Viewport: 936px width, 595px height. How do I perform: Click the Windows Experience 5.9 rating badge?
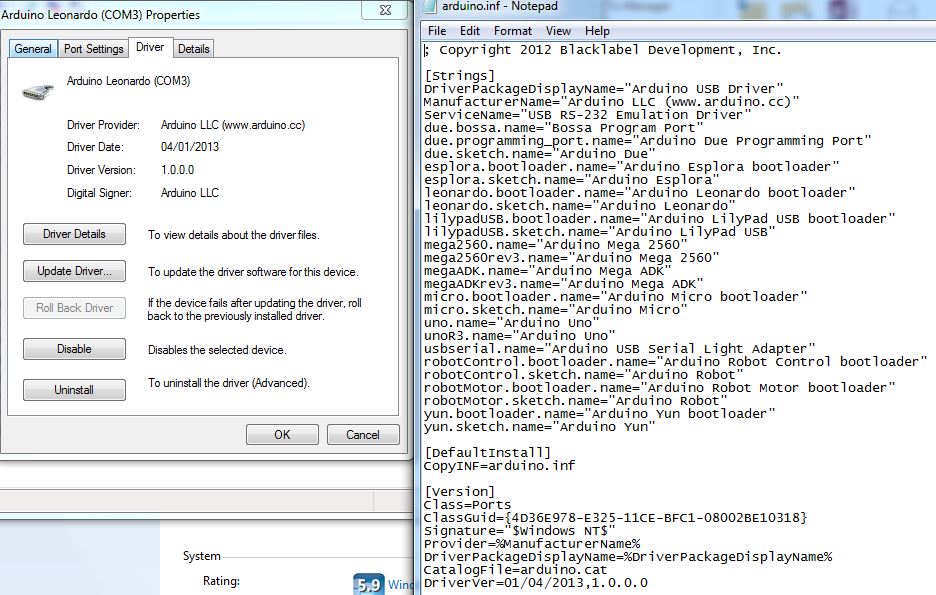[368, 585]
